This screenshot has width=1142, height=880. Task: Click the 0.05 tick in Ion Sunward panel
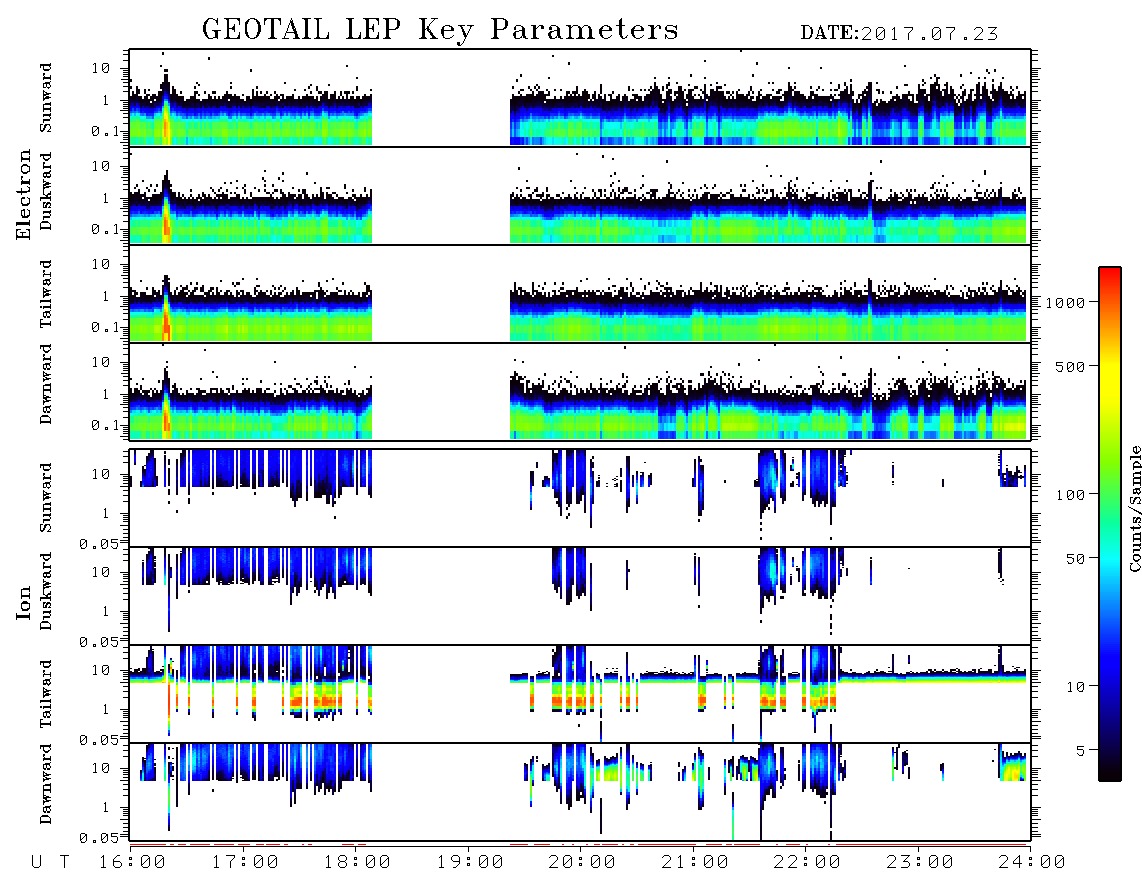coord(98,543)
